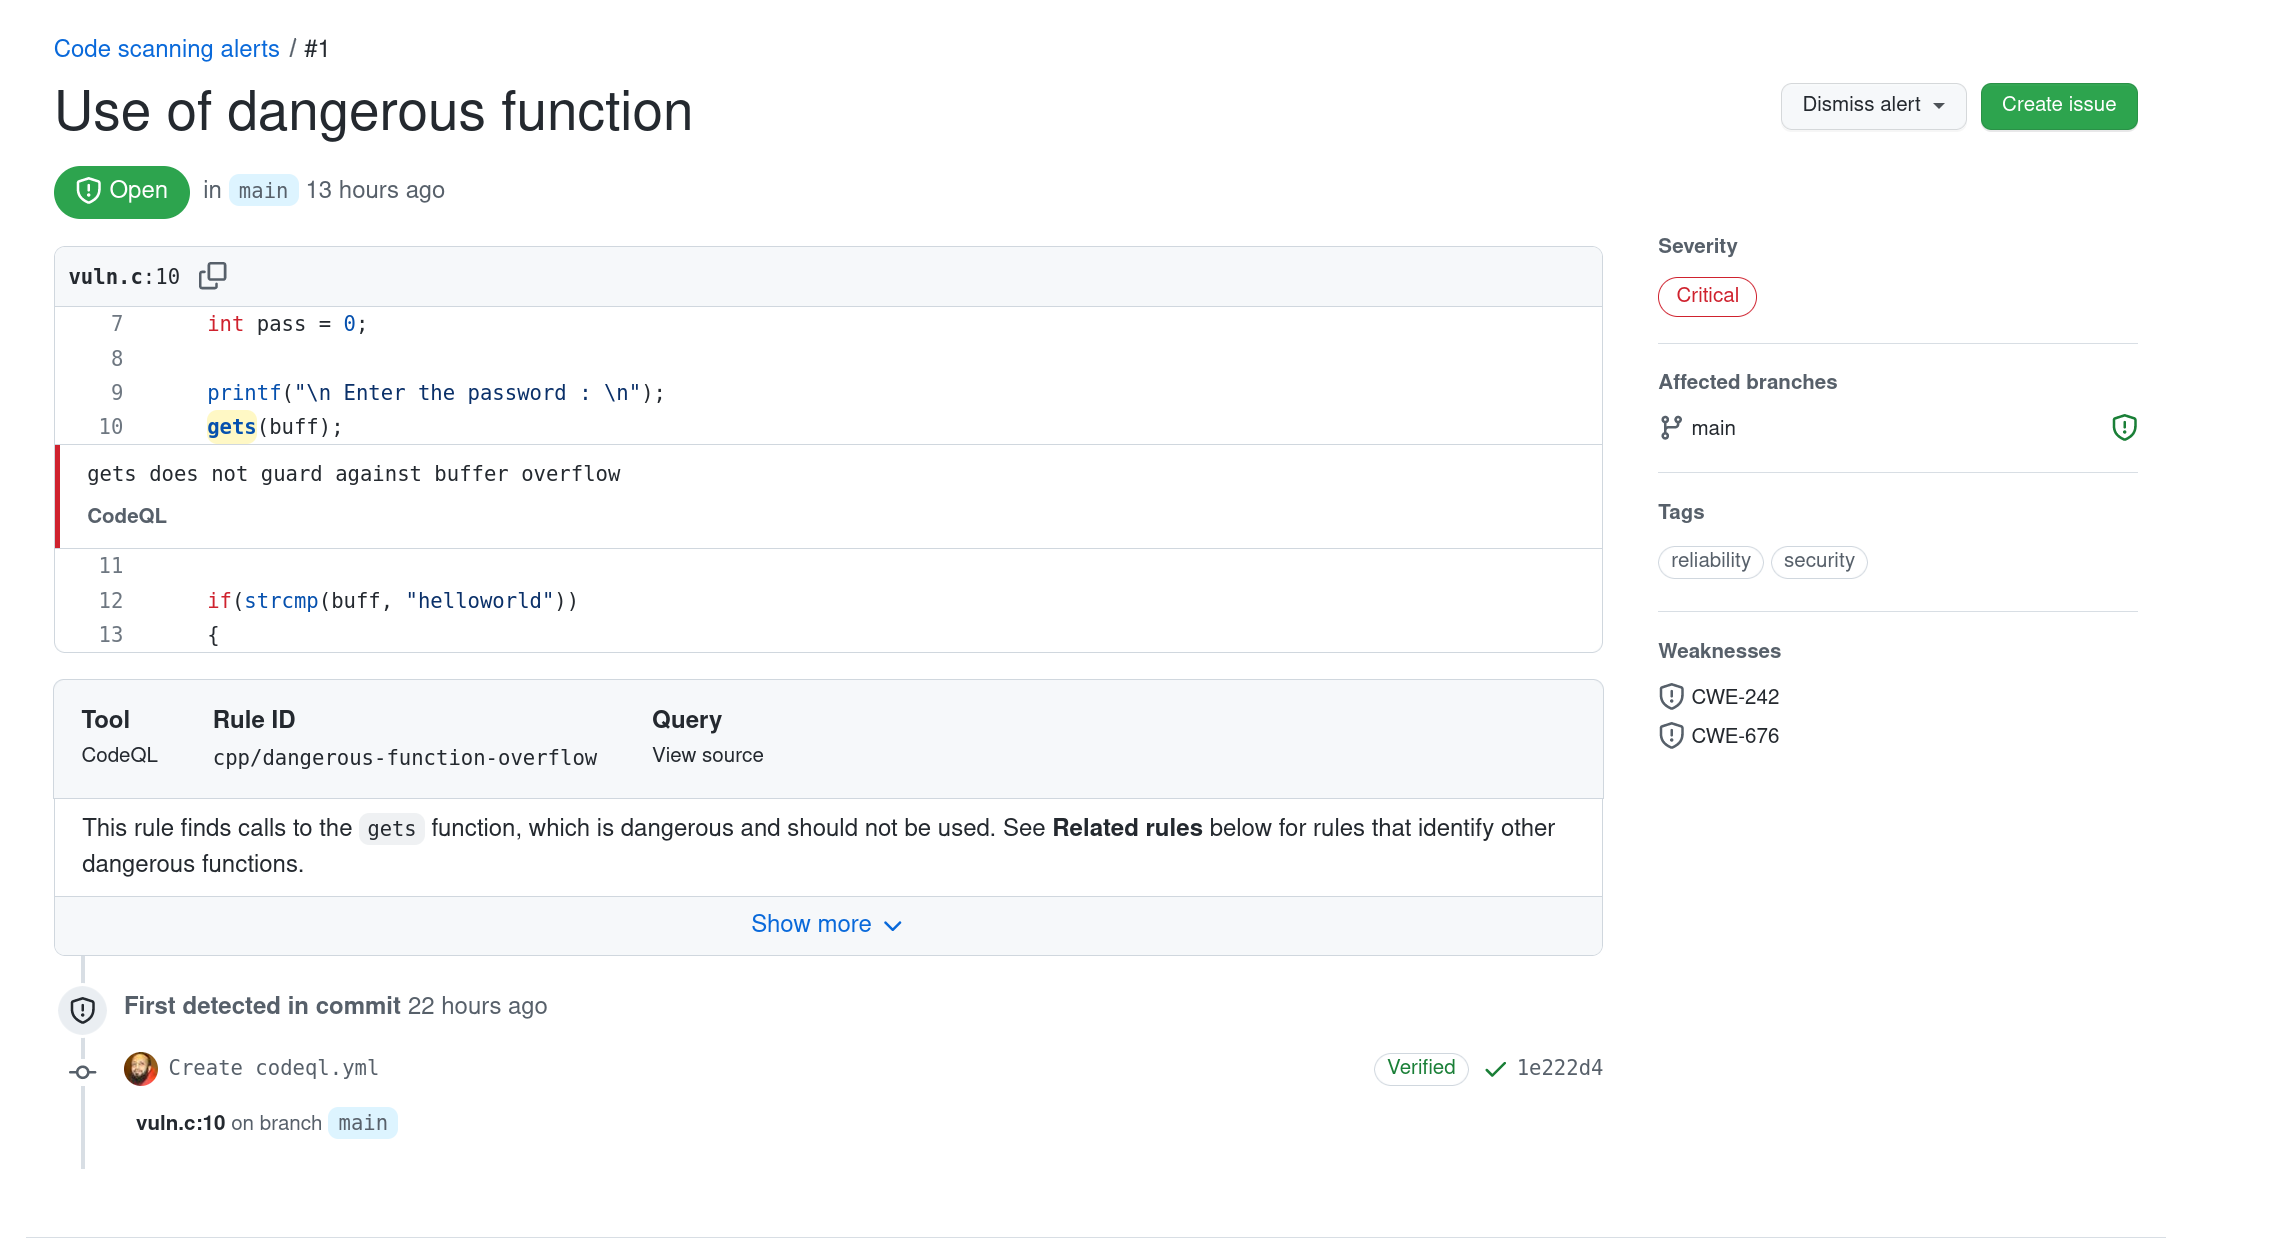Image resolution: width=2276 pixels, height=1239 pixels.
Task: Open the commit author's avatar
Action: pyautogui.click(x=141, y=1068)
